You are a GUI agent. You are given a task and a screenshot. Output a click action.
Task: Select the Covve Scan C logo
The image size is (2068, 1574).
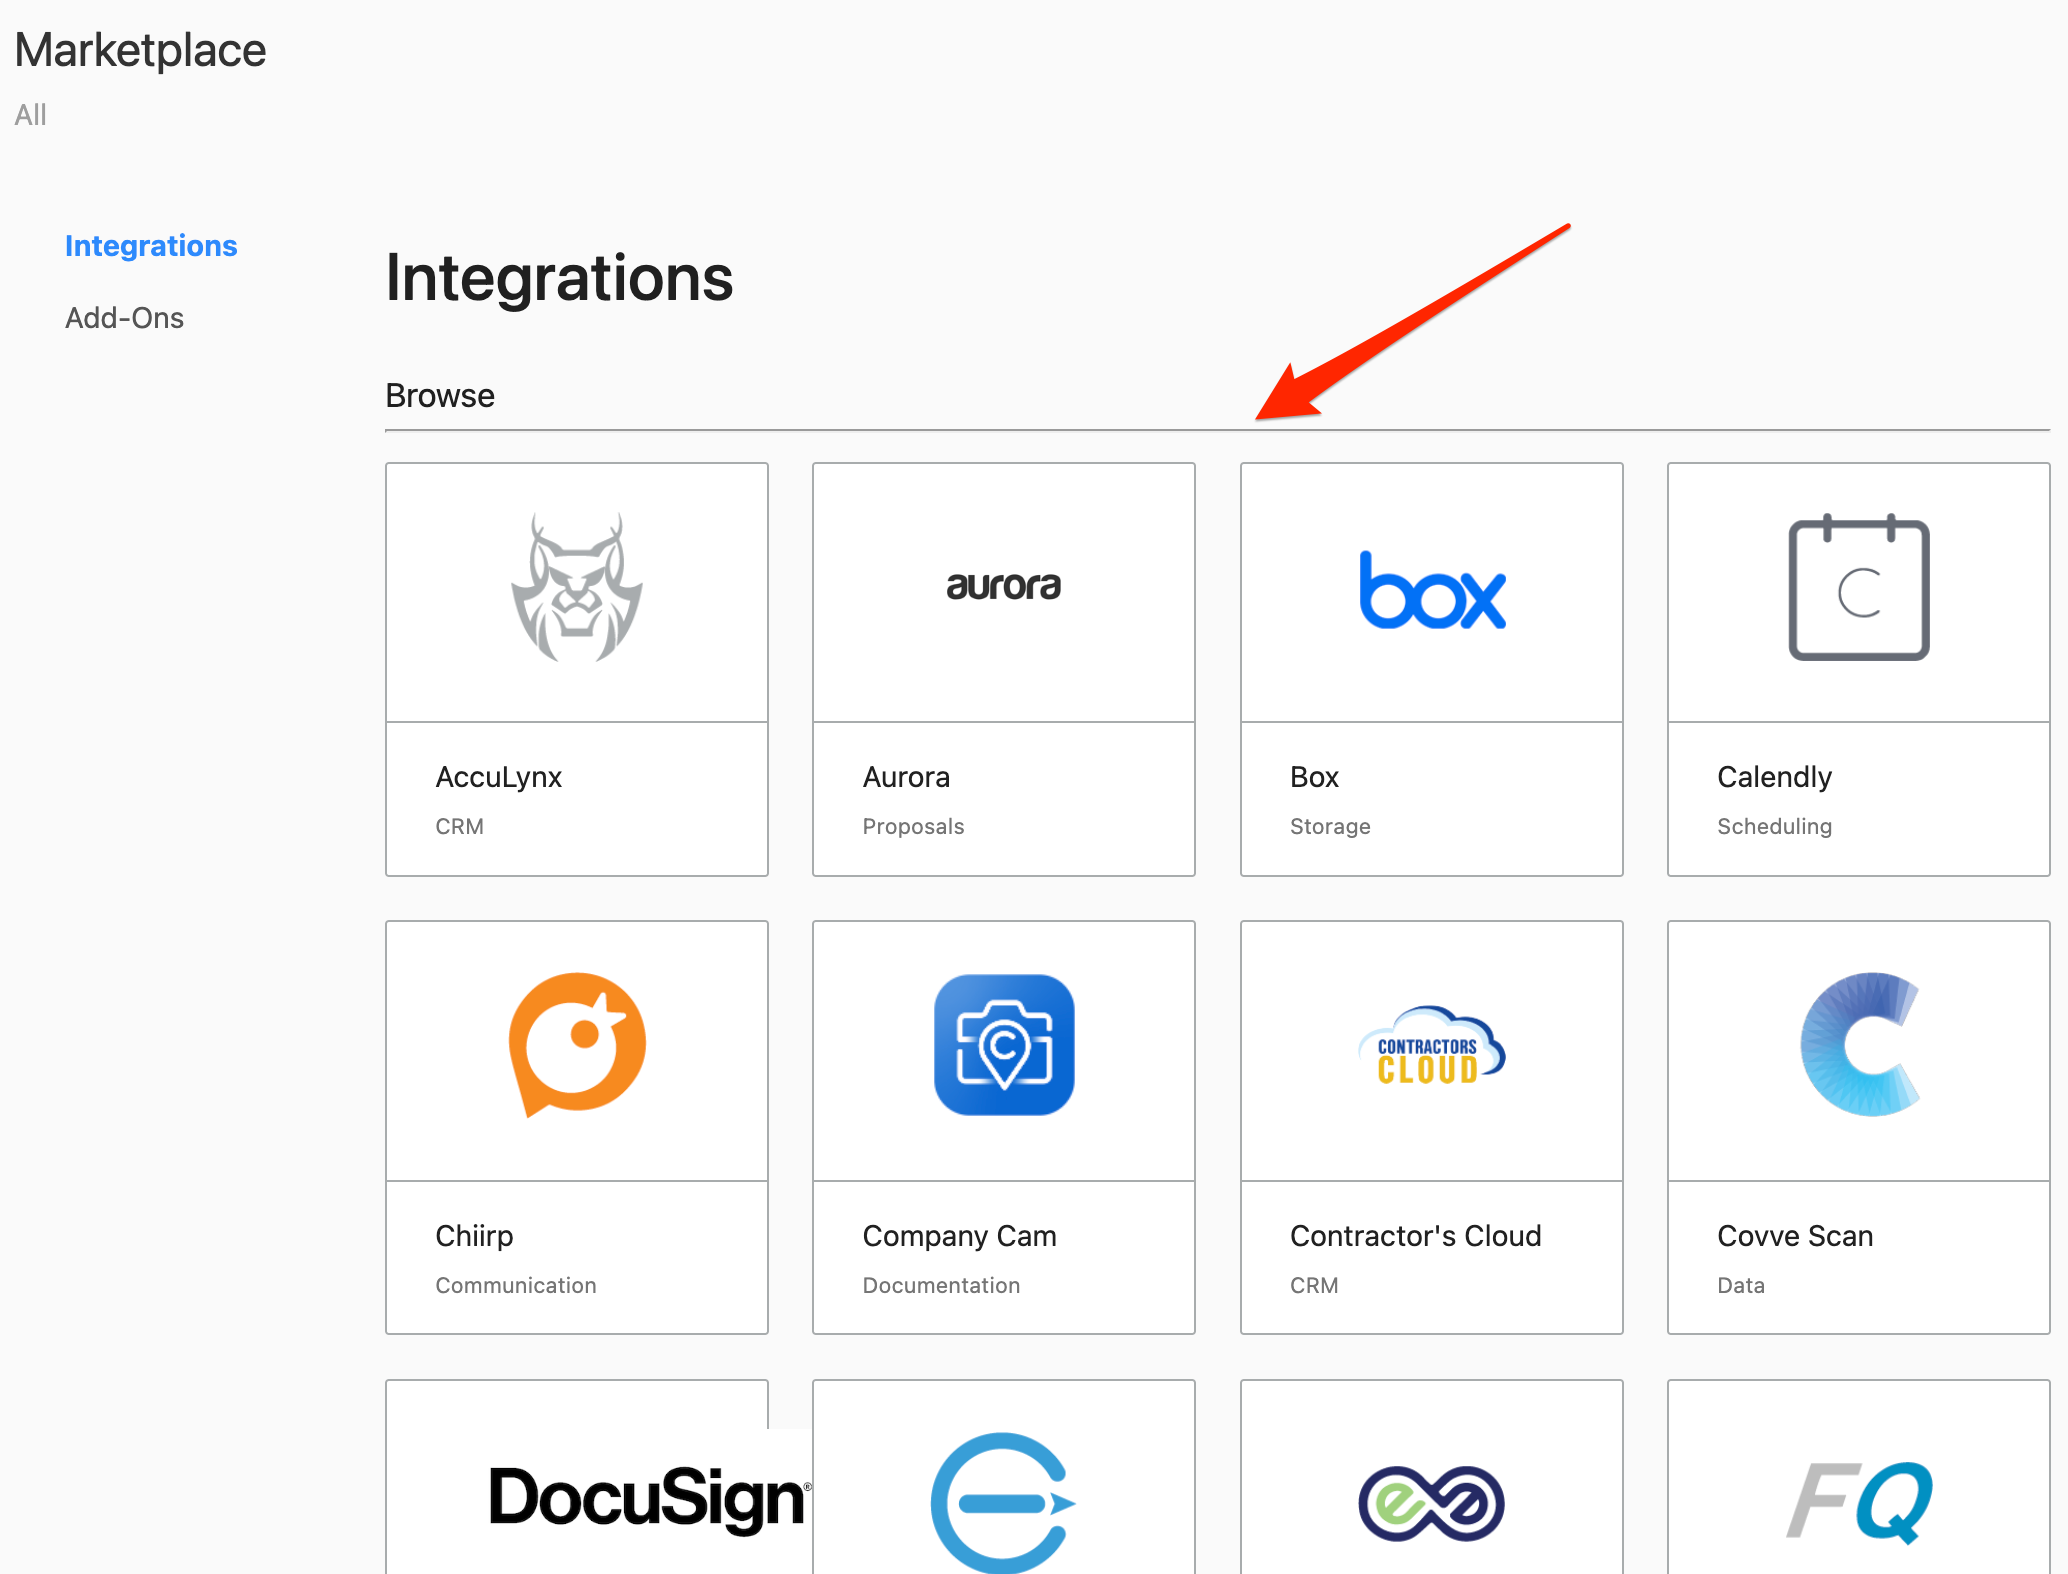click(x=1860, y=1045)
